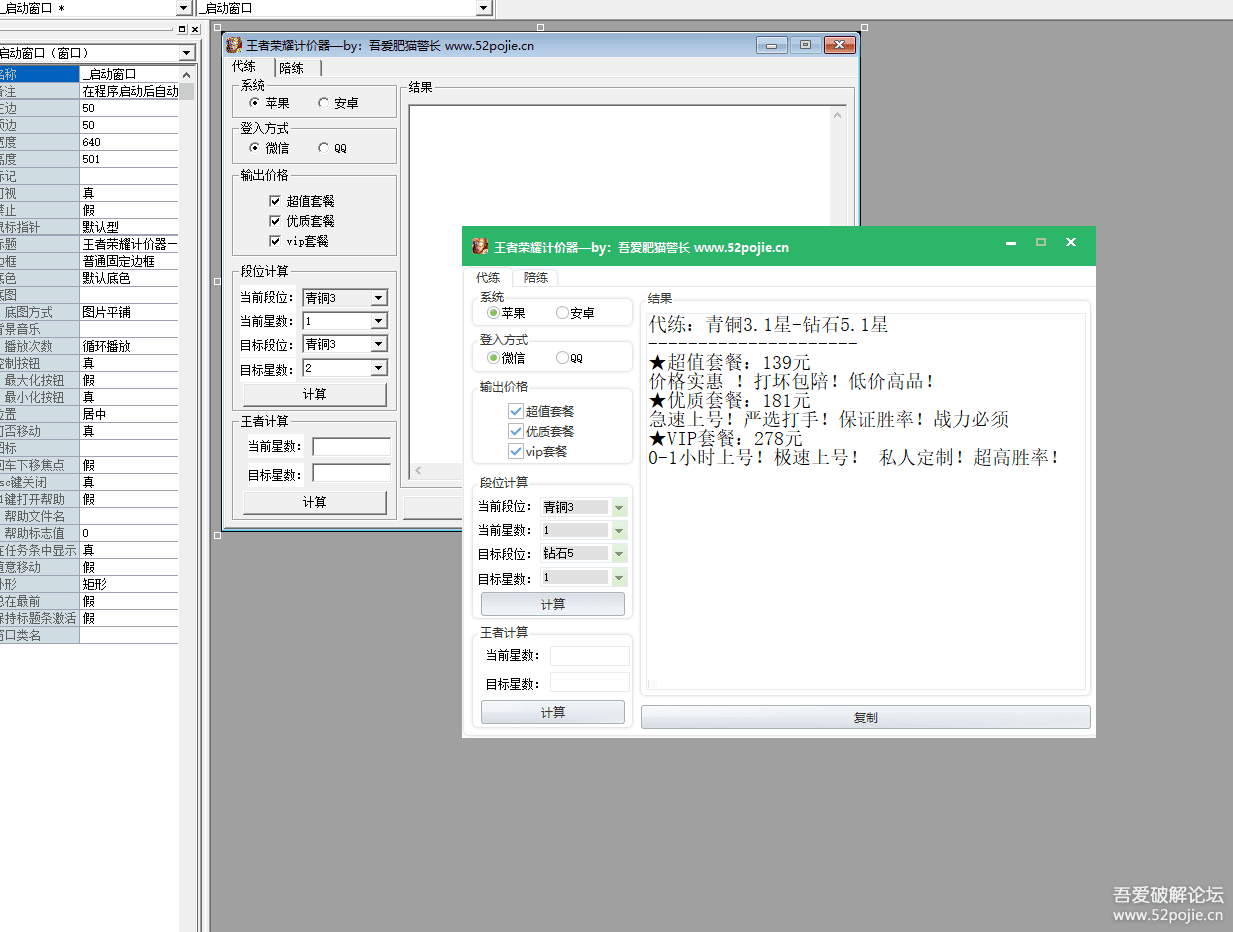Image resolution: width=1233 pixels, height=932 pixels.
Task: Select the 循环播放 property value
Action: 129,346
